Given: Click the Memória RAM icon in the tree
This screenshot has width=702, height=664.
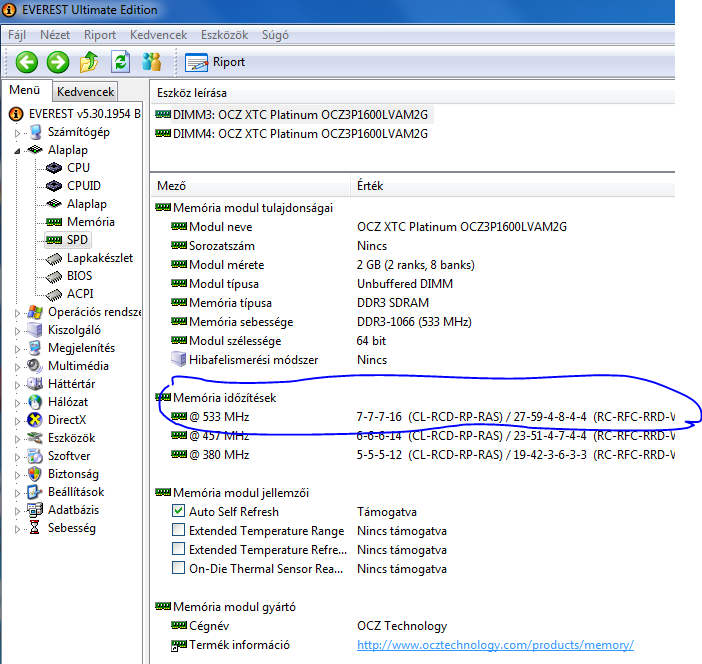Looking at the screenshot, I should click(54, 222).
